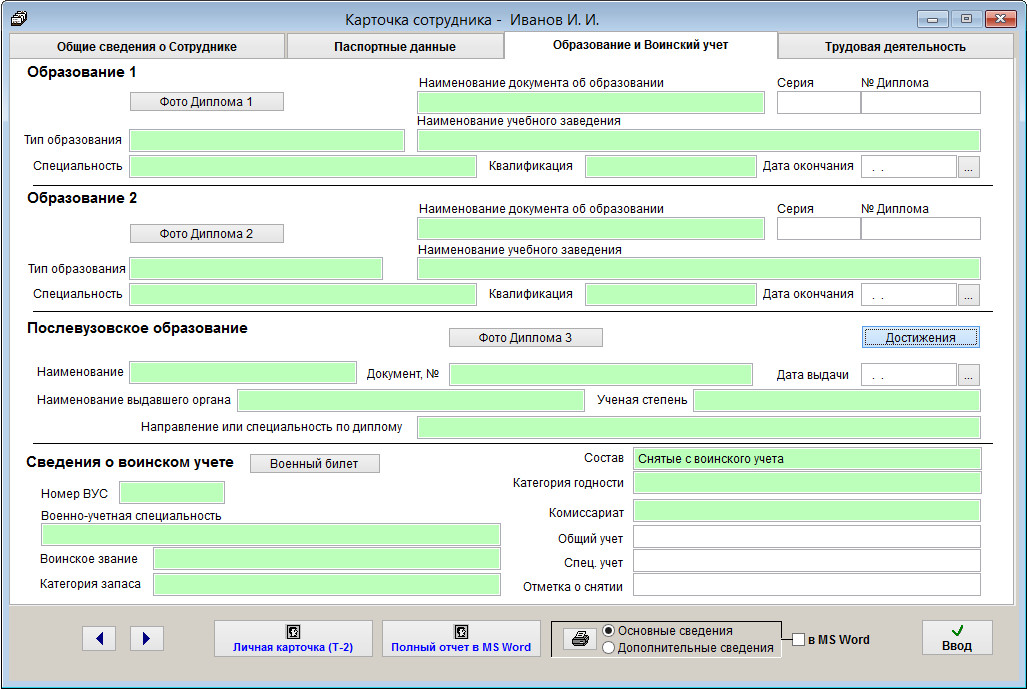Image resolution: width=1029 pixels, height=690 pixels.
Task: Click the Категория запаса field
Action: pyautogui.click(x=327, y=584)
